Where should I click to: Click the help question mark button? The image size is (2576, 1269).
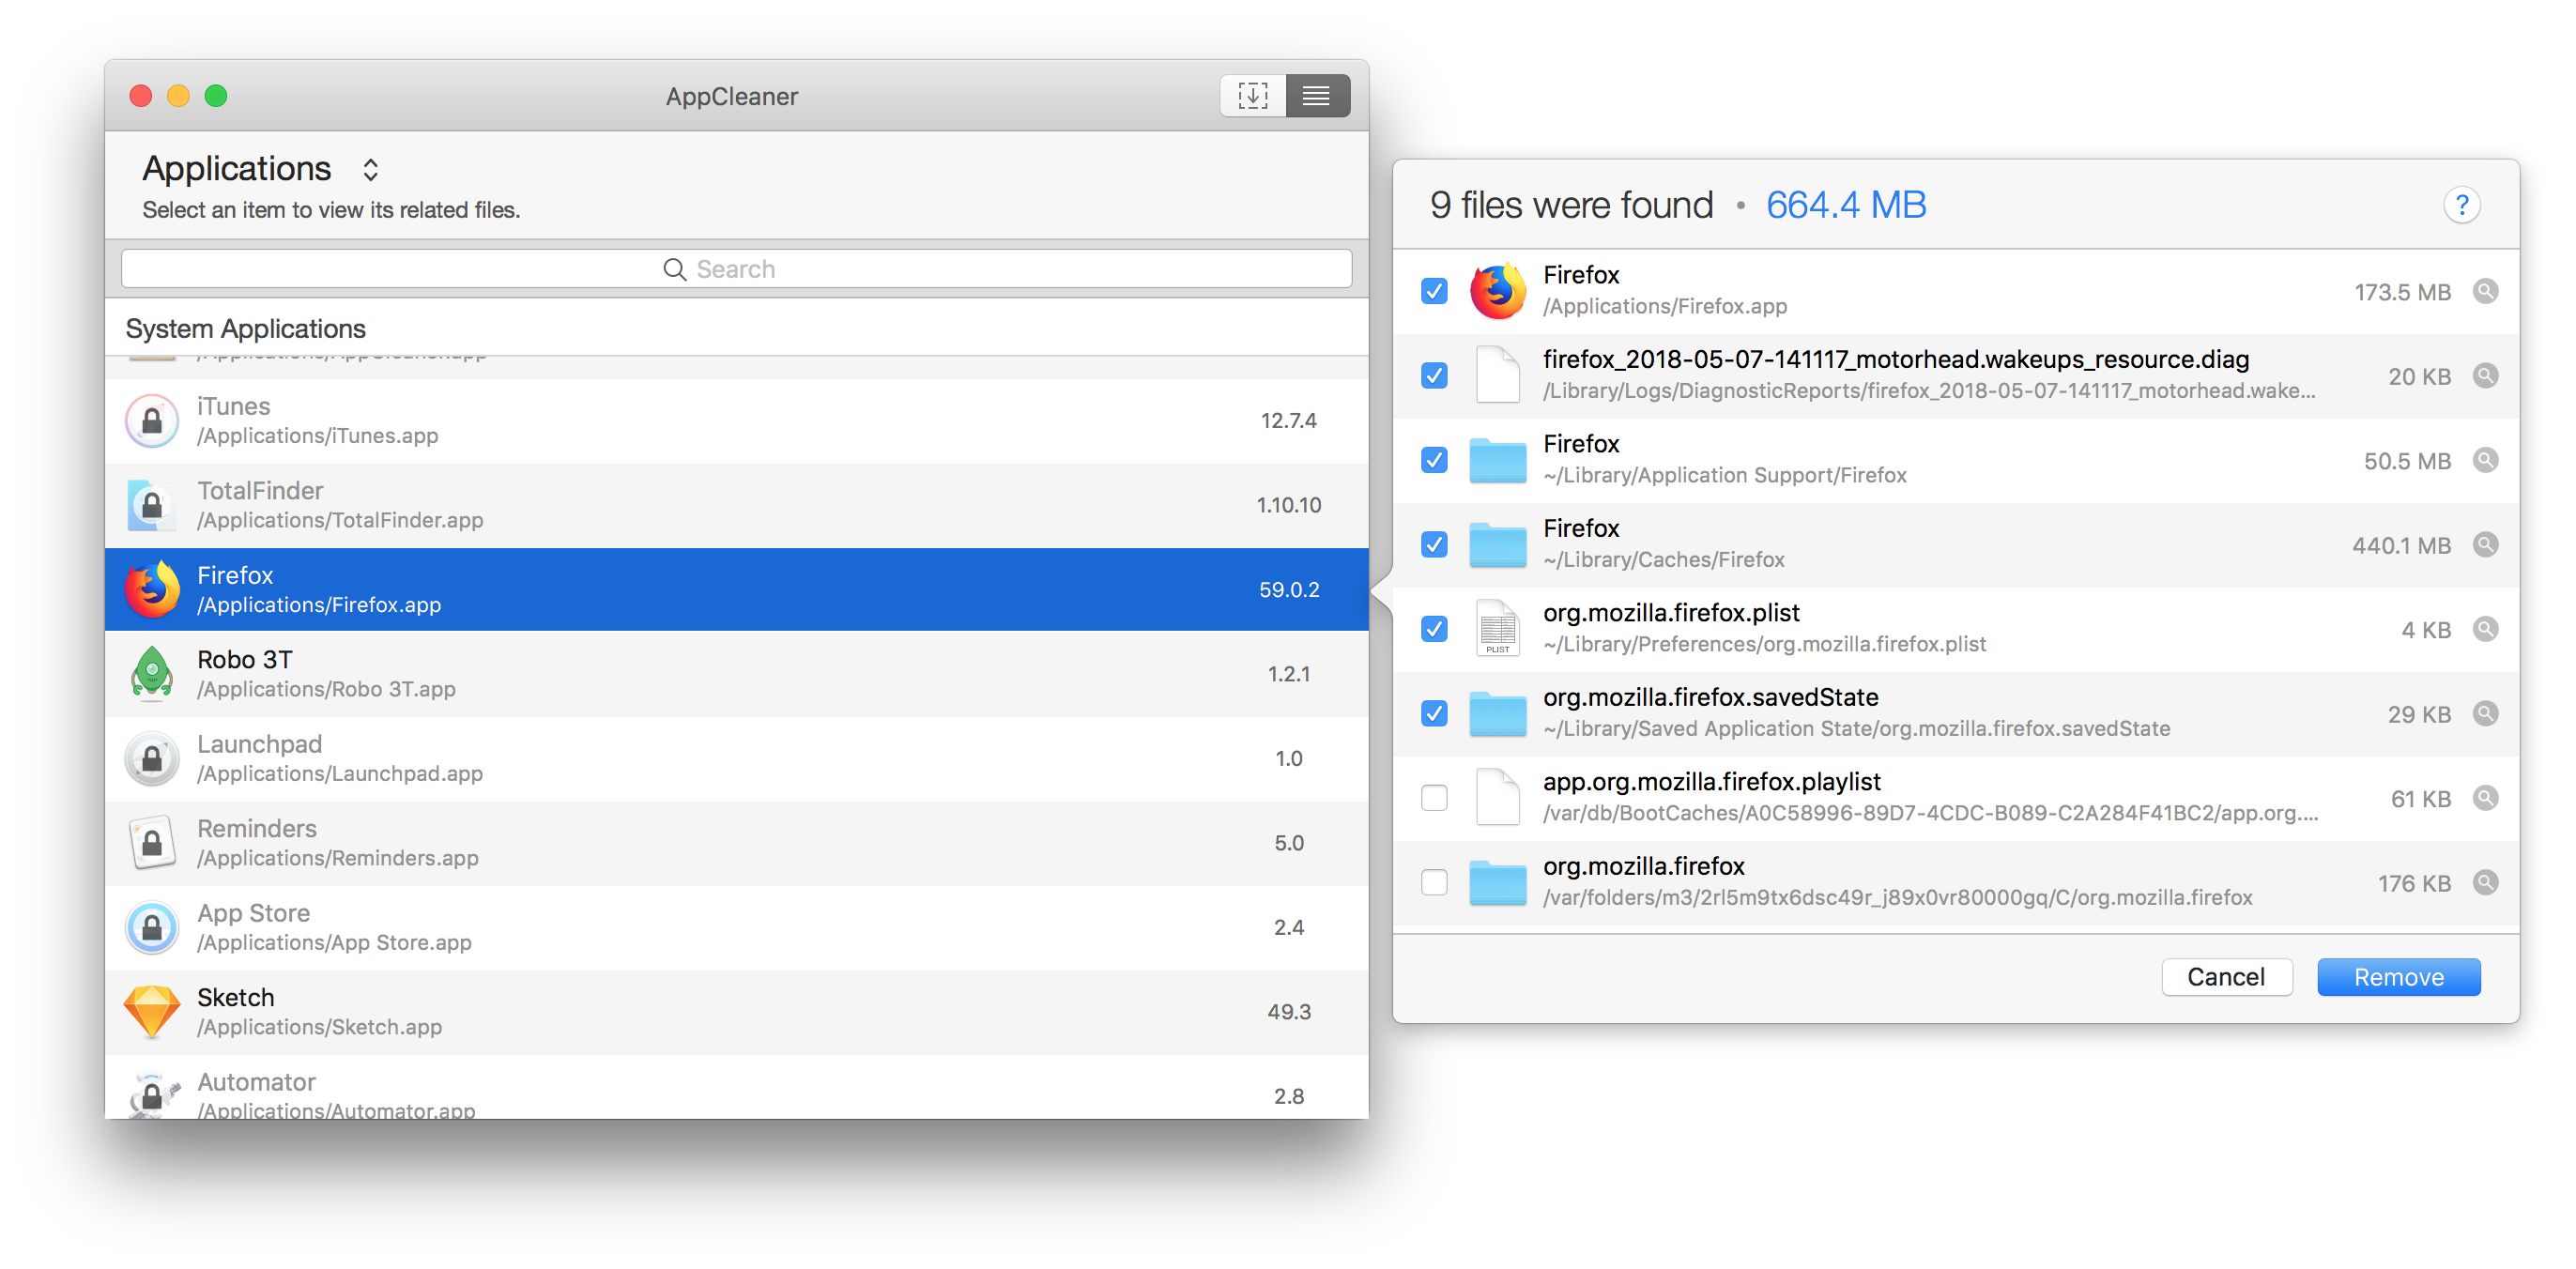2462,206
